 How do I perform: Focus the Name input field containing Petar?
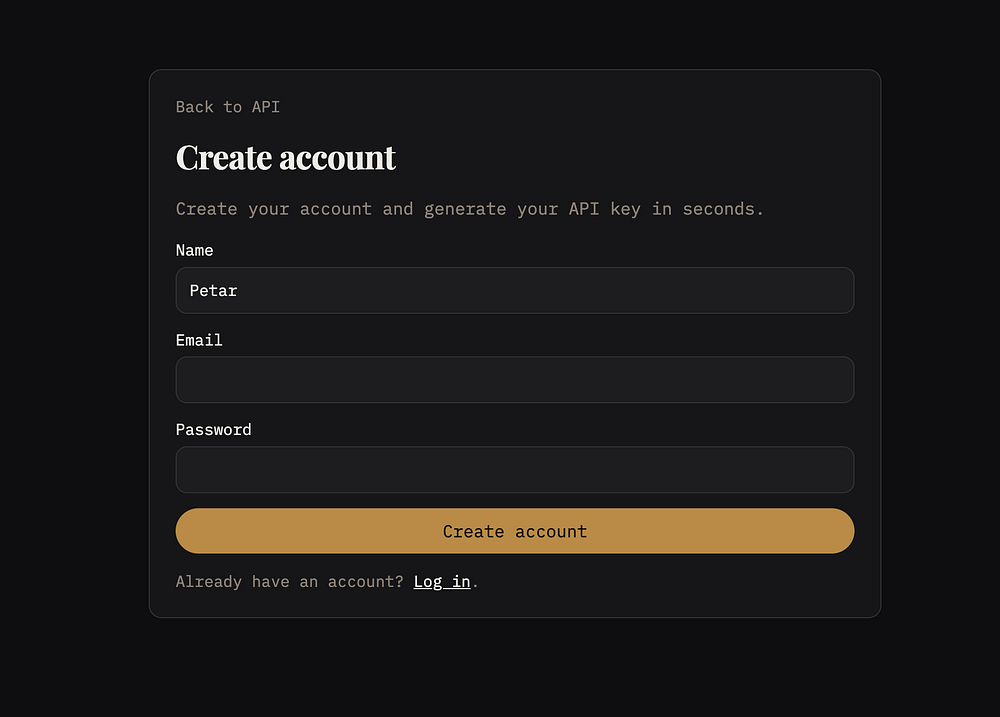click(514, 291)
